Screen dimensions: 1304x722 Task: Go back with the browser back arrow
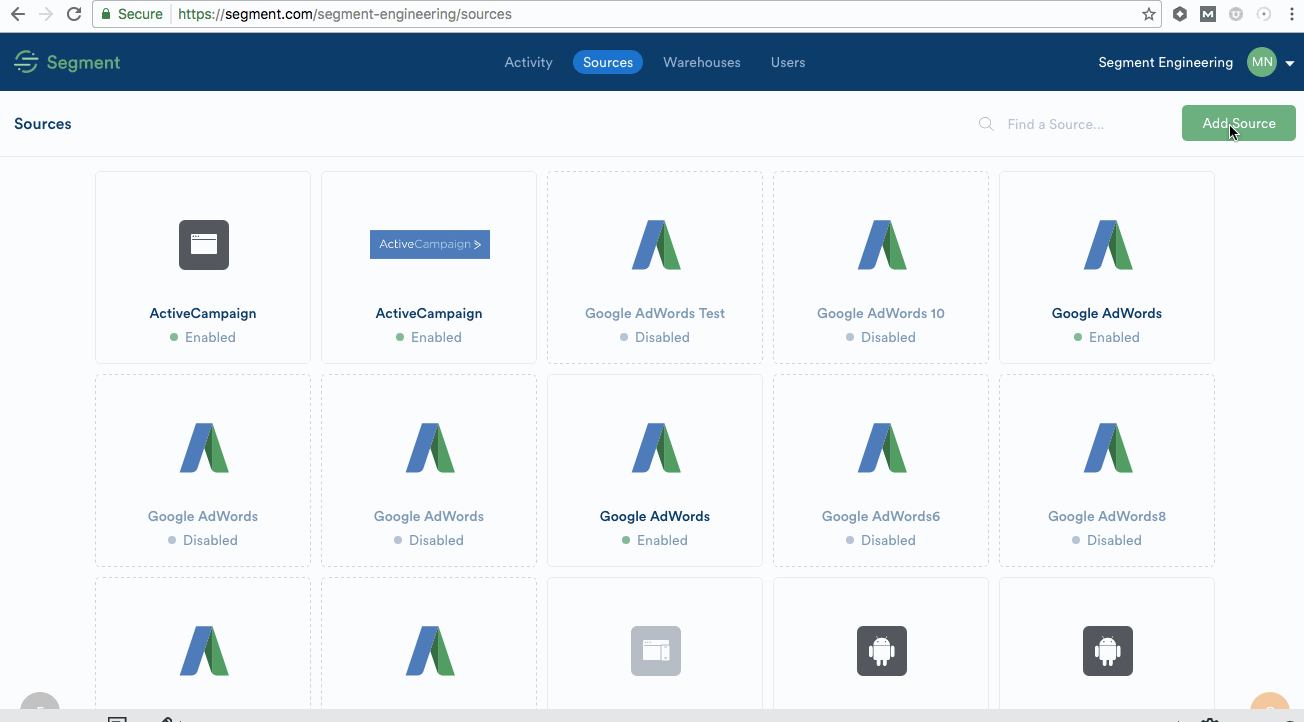[x=17, y=14]
